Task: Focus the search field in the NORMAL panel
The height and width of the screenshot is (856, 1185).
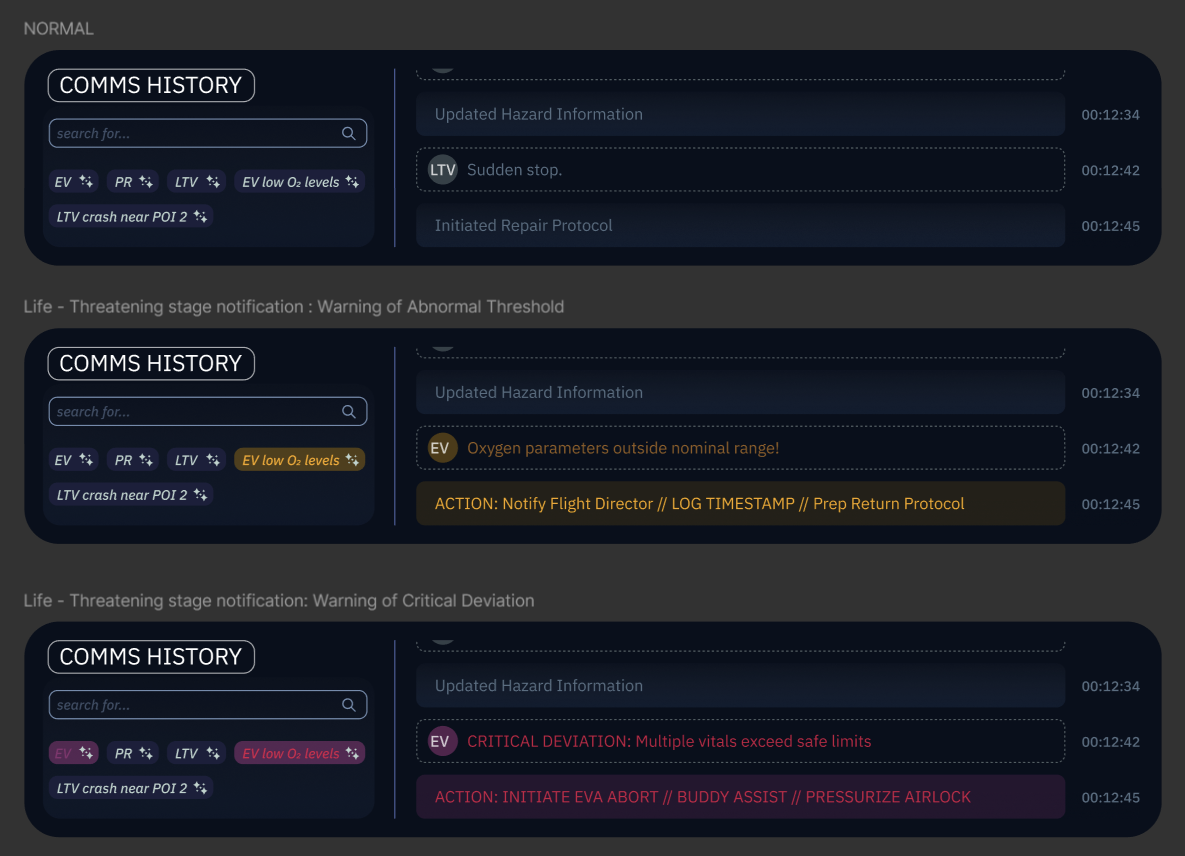Action: click(x=208, y=133)
